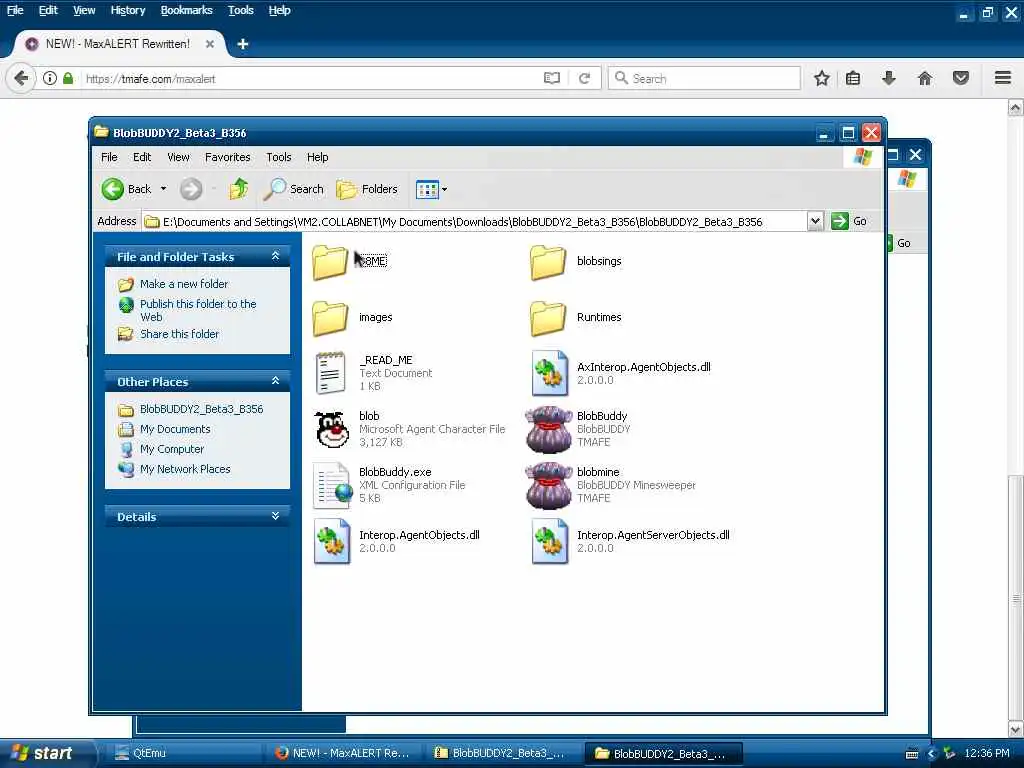This screenshot has width=1024, height=768.
Task: Toggle the Folders pane
Action: pyautogui.click(x=367, y=189)
